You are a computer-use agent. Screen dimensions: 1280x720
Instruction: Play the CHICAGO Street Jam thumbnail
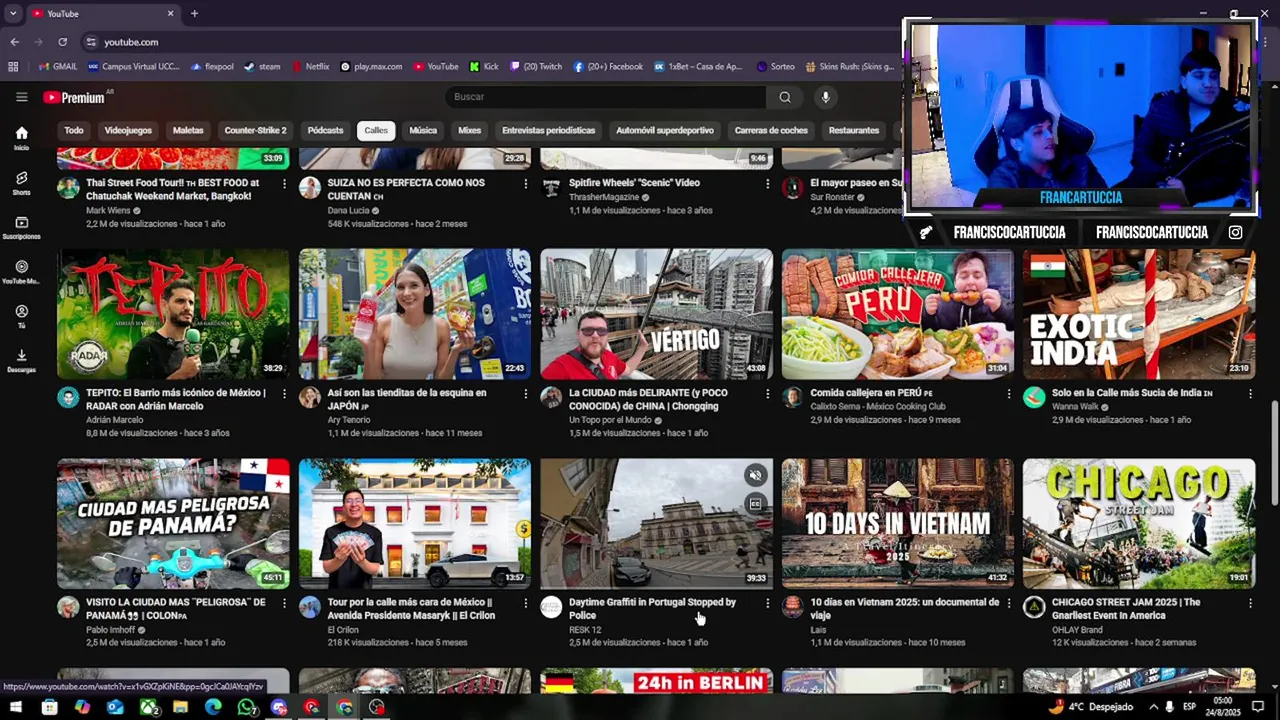[1139, 523]
